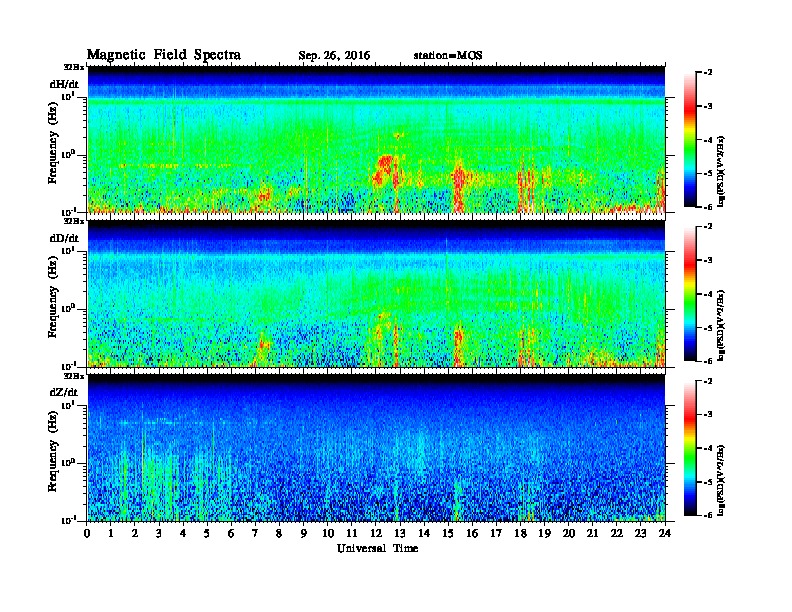Click hour "7" on the Universal Time axis
This screenshot has width=792, height=612.
256,534
